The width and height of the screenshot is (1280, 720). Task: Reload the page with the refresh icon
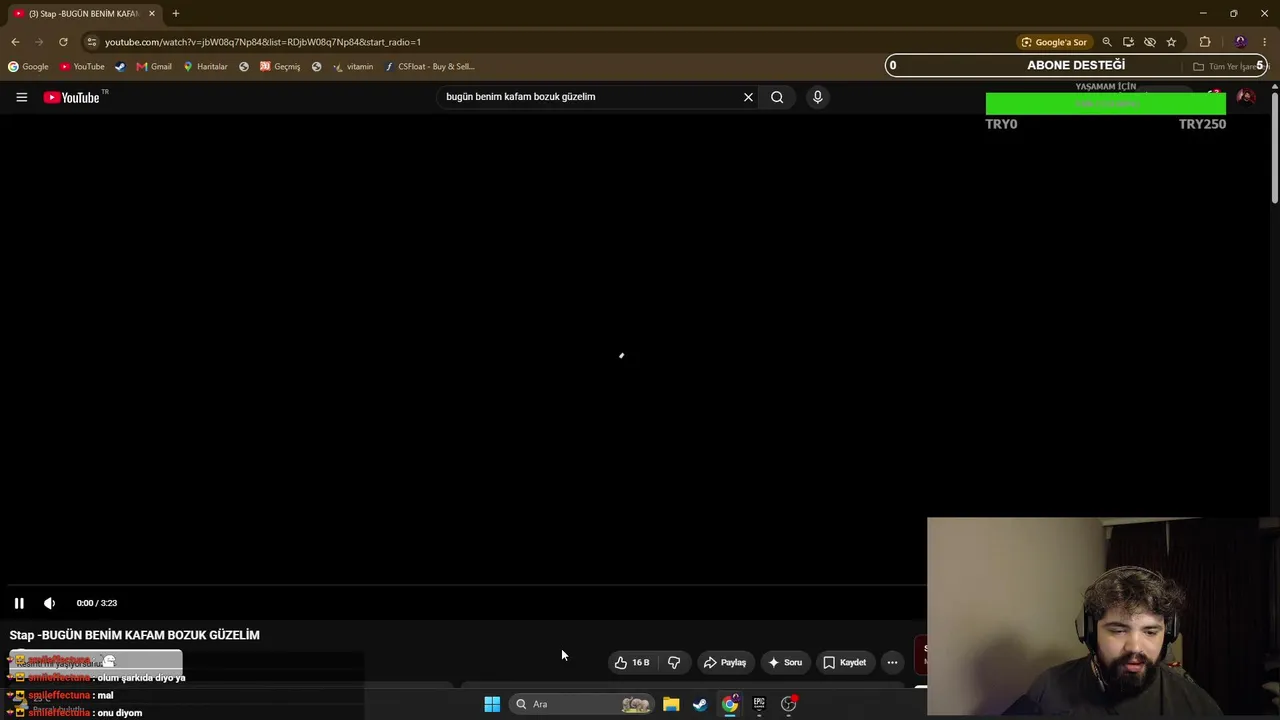point(63,42)
